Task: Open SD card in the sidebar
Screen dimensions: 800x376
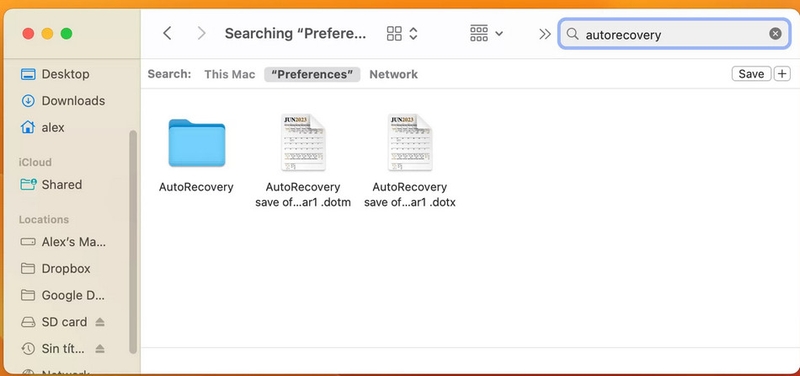Action: 64,322
